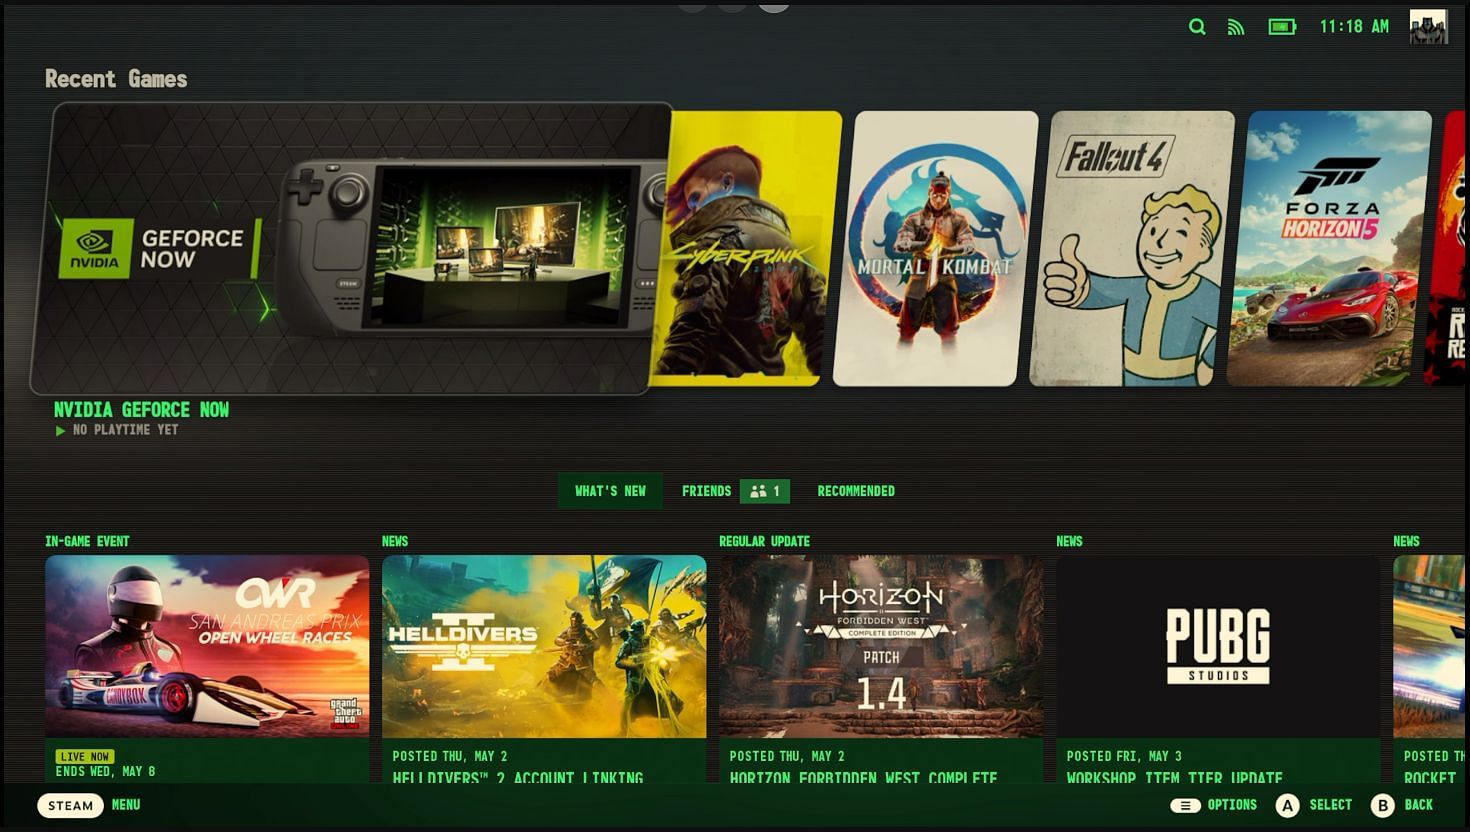Image resolution: width=1470 pixels, height=832 pixels.
Task: Click the Ends Wed, May 8 text
Action: click(105, 772)
